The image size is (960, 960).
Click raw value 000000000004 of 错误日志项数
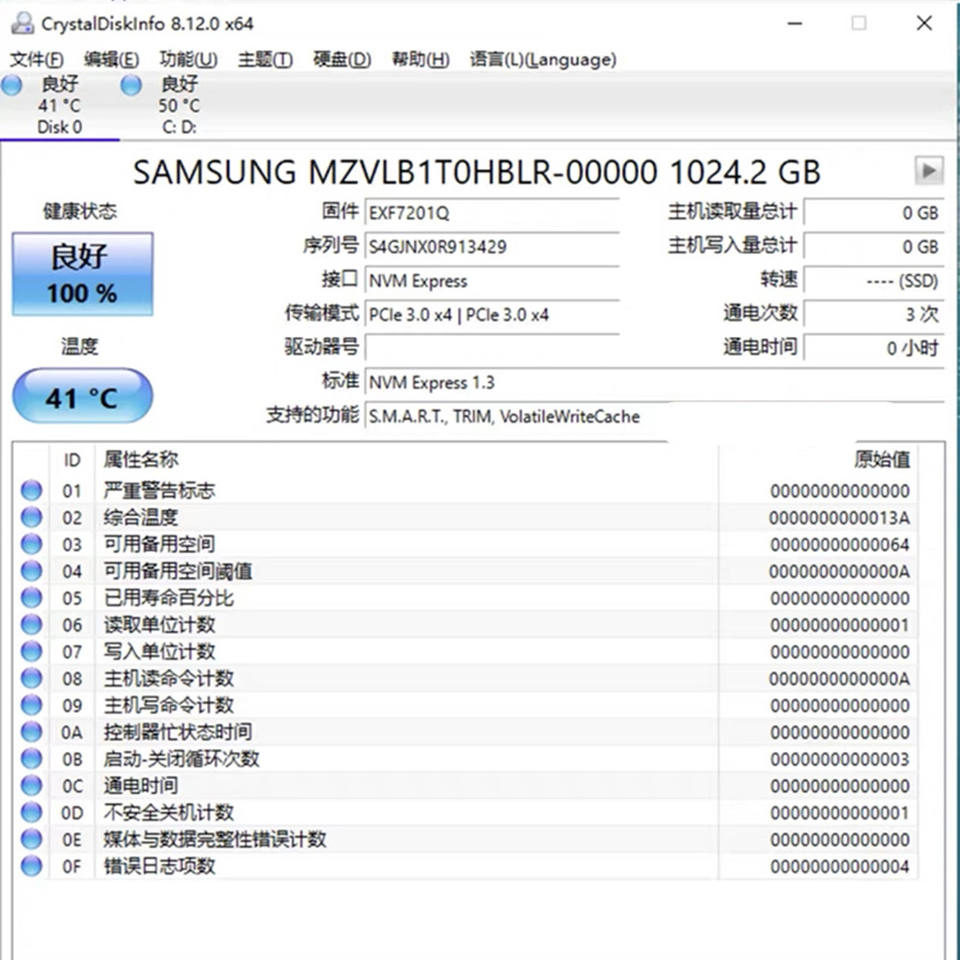pos(839,867)
